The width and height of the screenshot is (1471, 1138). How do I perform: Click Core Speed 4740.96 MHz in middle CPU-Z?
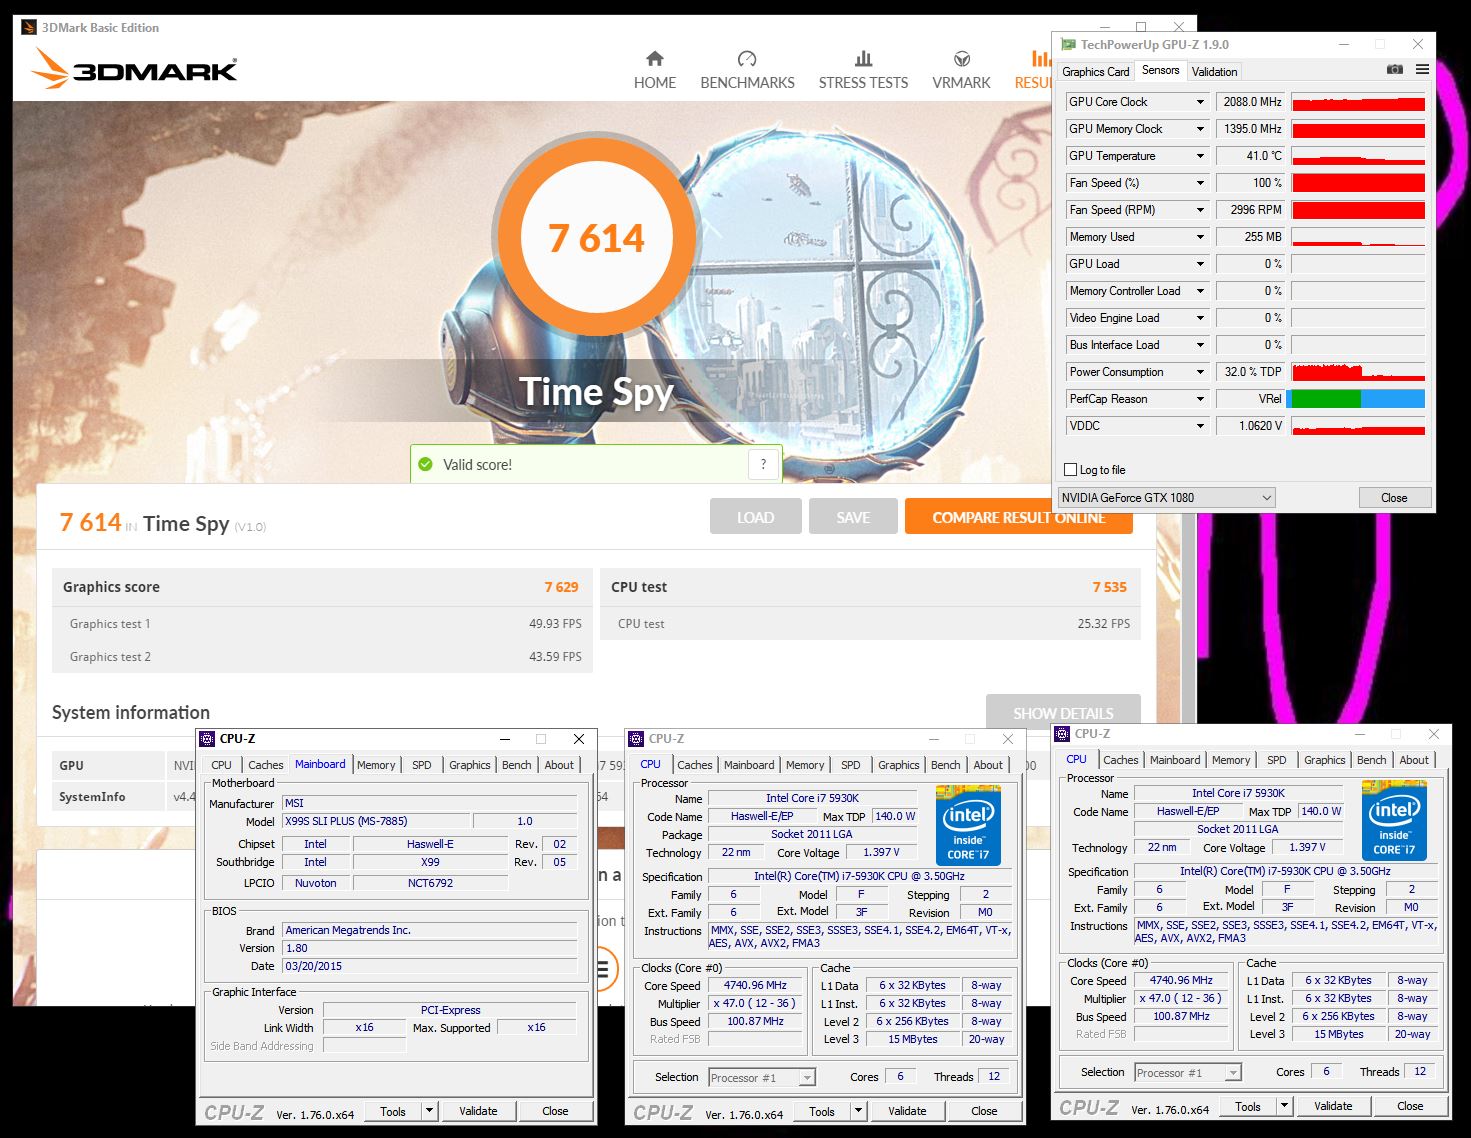tap(755, 985)
